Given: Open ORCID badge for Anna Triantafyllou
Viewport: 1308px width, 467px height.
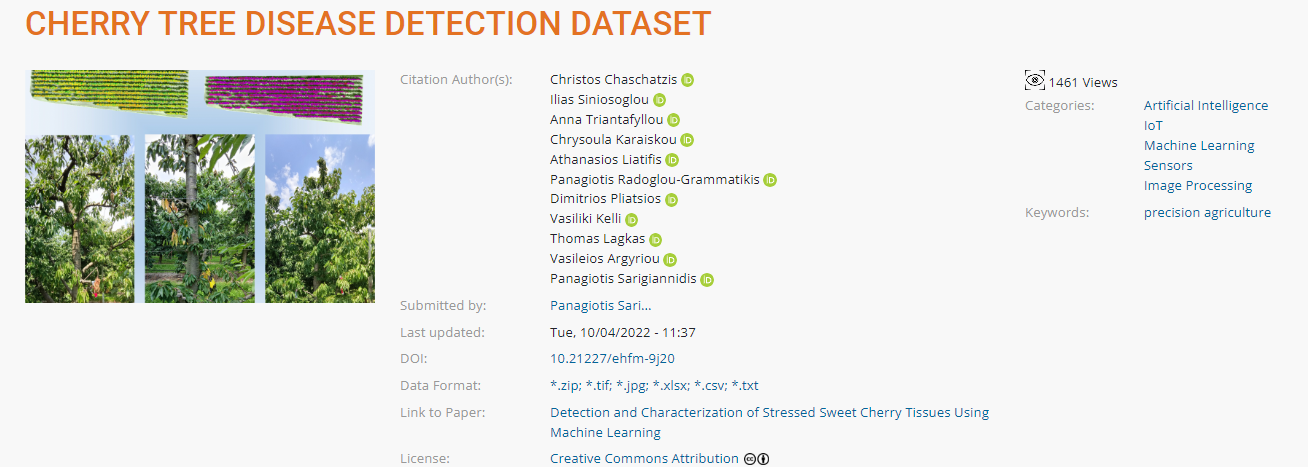Looking at the screenshot, I should (673, 120).
